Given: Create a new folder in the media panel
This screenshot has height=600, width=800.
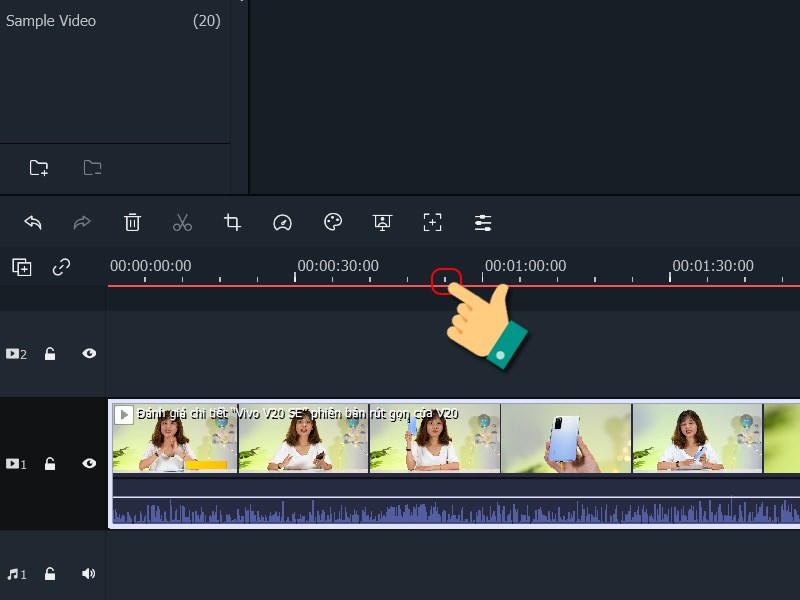Looking at the screenshot, I should click(x=37, y=167).
